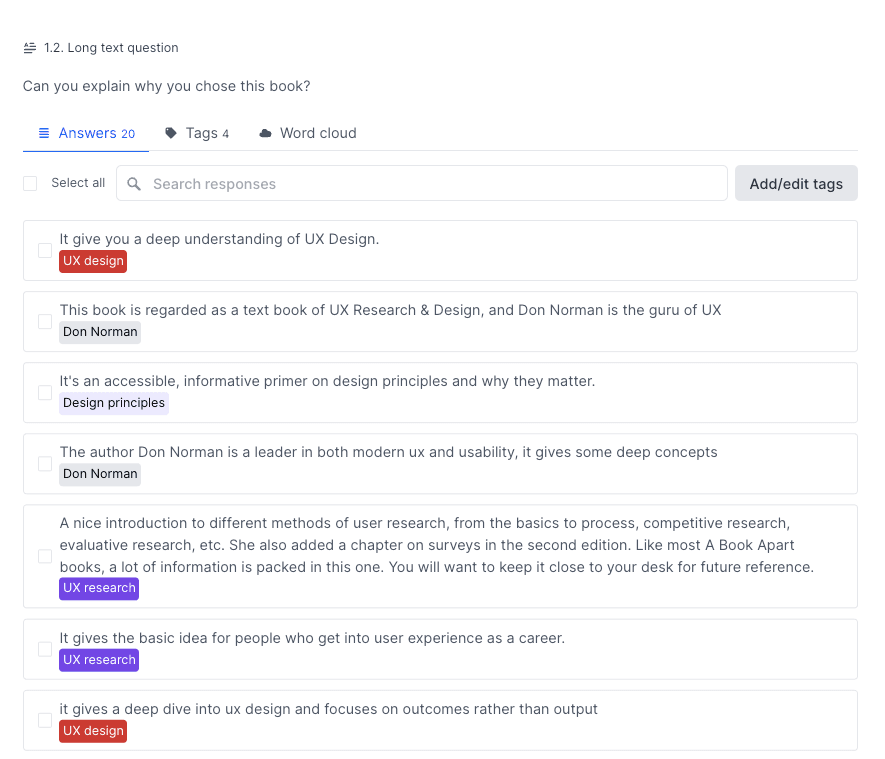Click the Don Norman tag under the fourth answer

coord(99,473)
